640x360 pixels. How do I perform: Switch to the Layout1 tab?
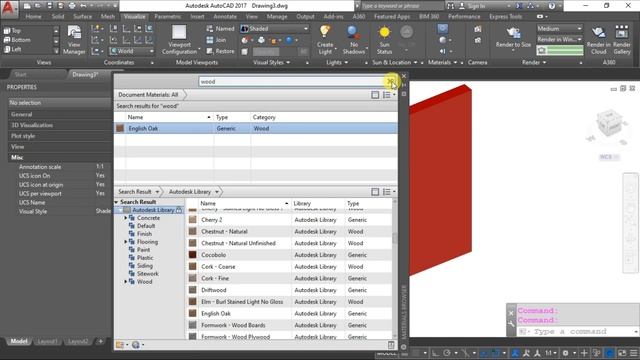[x=47, y=341]
